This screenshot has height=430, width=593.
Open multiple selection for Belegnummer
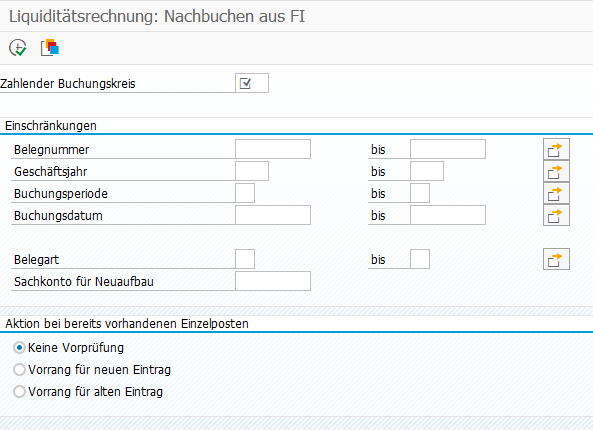pos(556,149)
